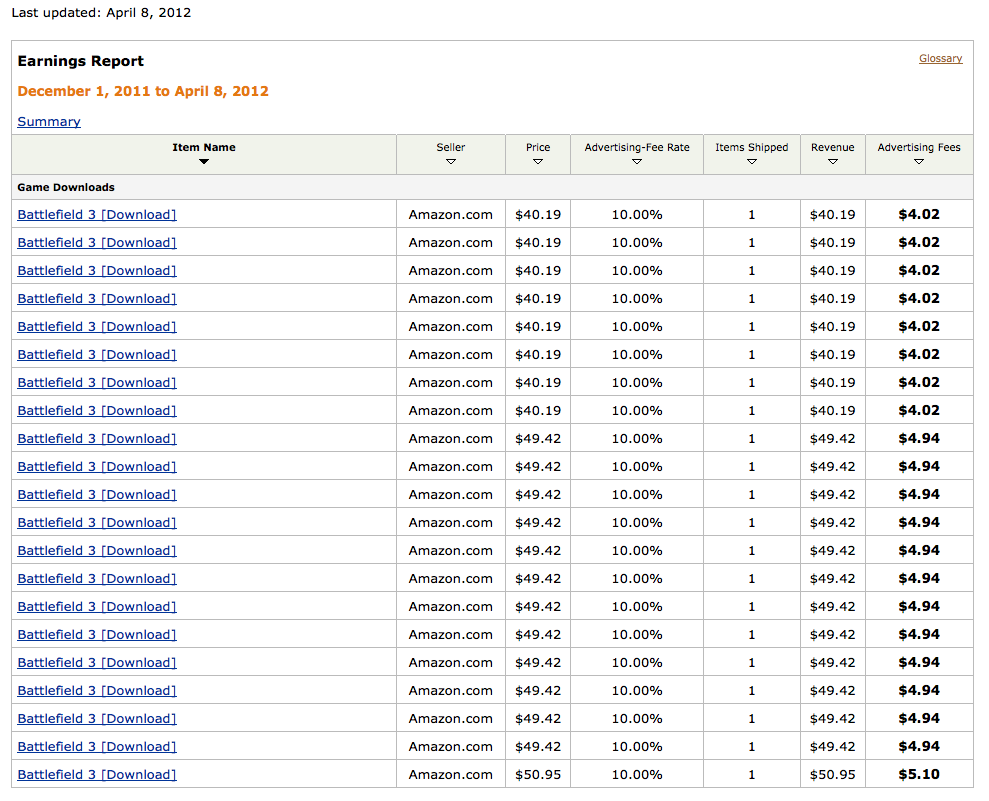989x801 pixels.
Task: Select the Game Downloads category row
Action: point(492,187)
